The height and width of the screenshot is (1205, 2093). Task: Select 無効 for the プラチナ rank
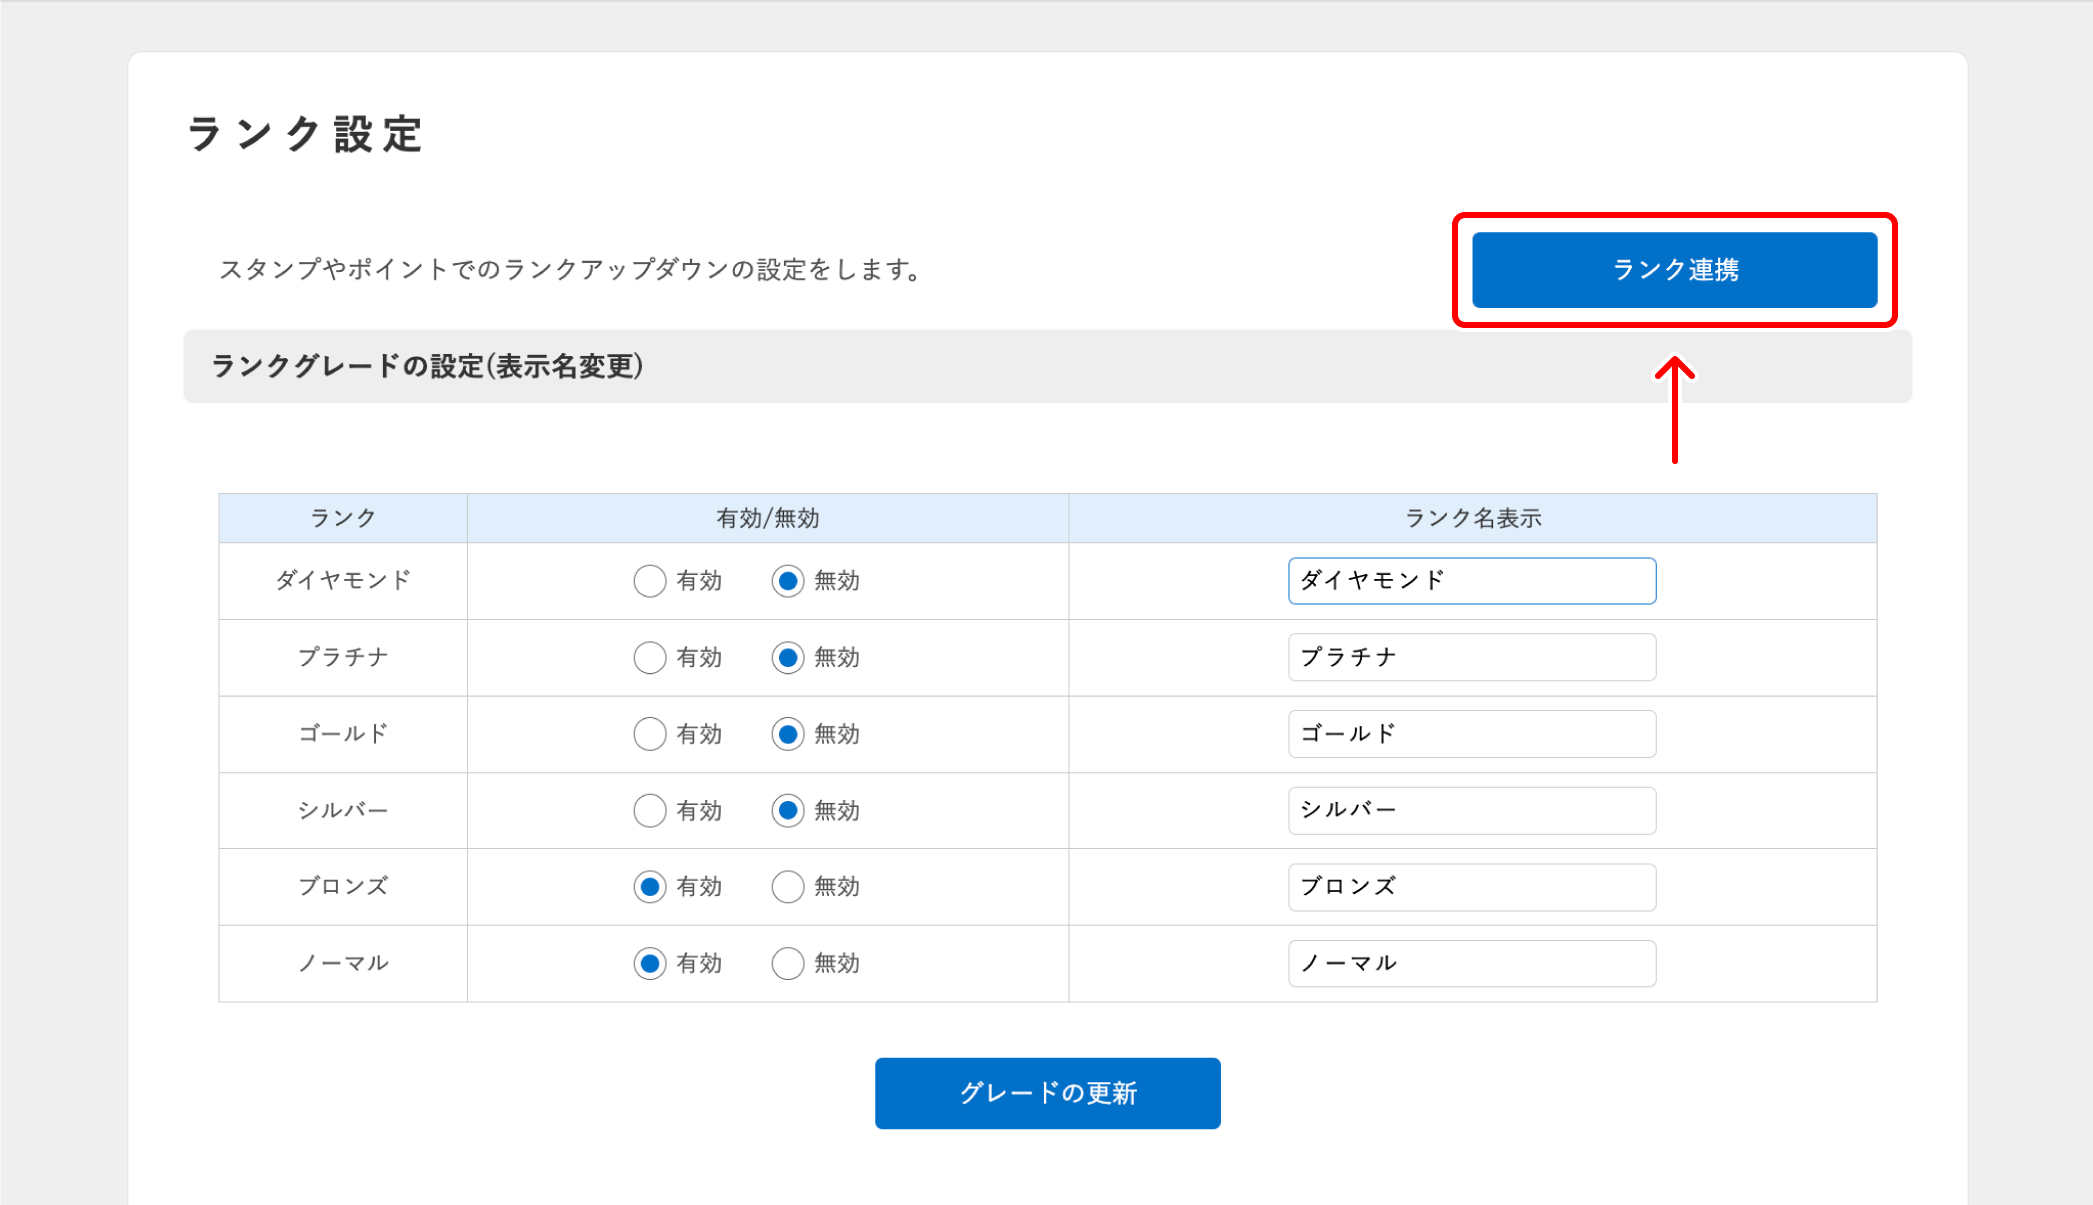[788, 658]
